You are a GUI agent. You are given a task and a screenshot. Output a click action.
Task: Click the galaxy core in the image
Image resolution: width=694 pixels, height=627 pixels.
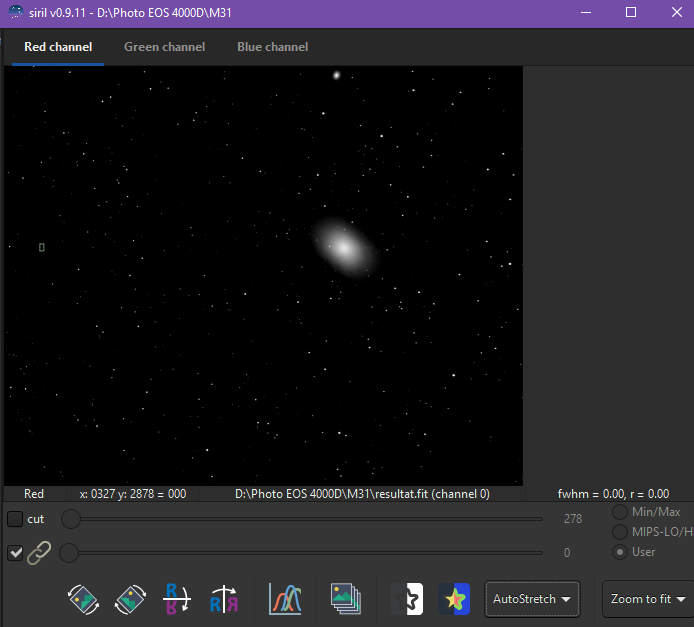coord(344,248)
